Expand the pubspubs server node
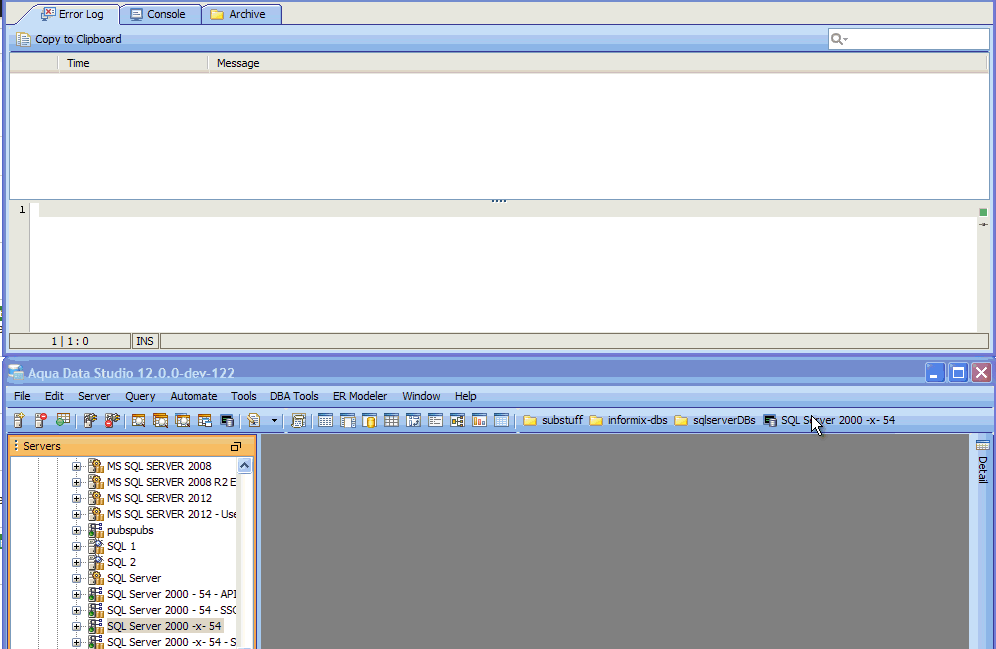 [76, 530]
